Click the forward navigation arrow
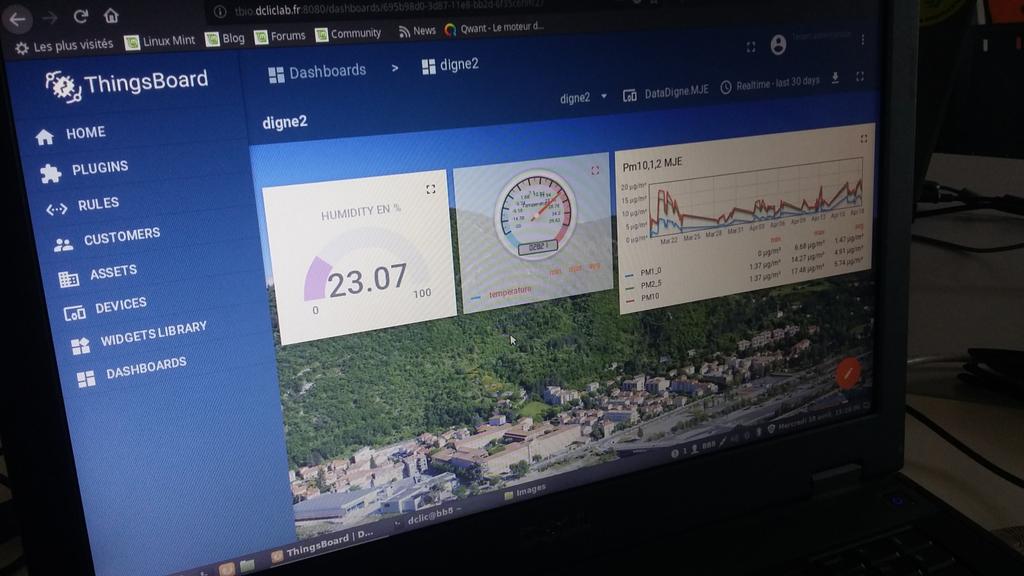The image size is (1024, 576). (50, 18)
